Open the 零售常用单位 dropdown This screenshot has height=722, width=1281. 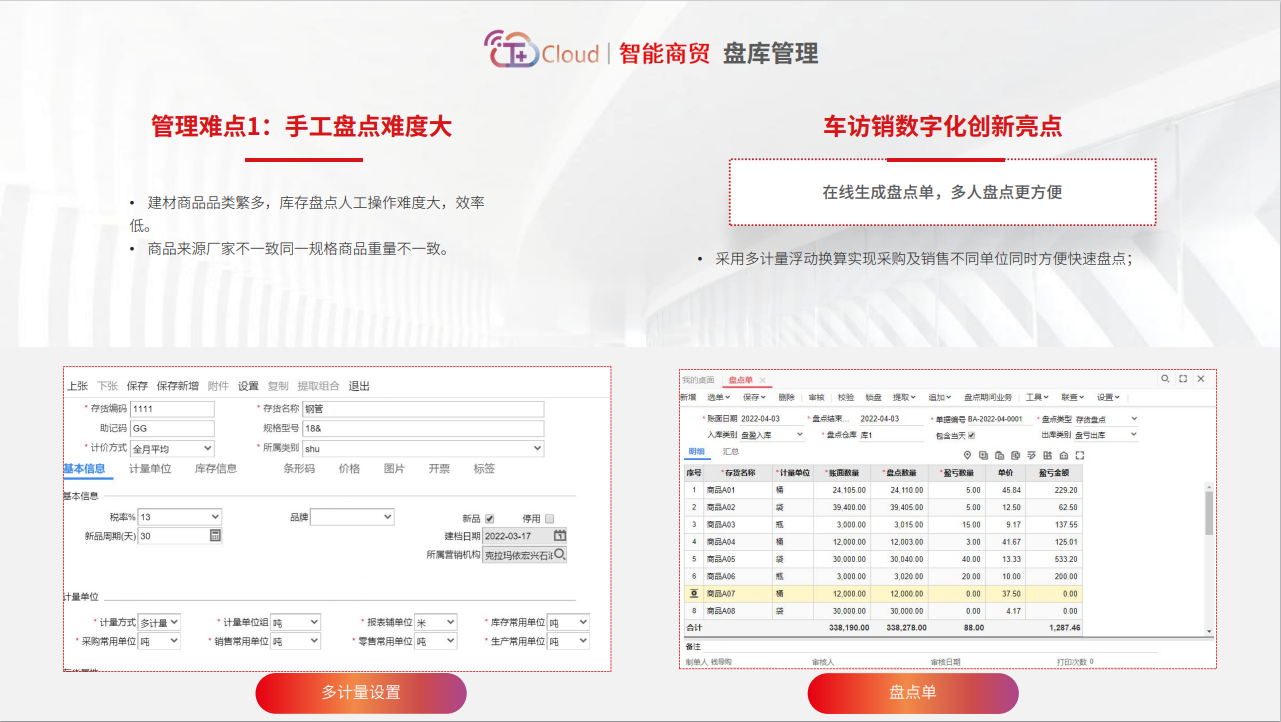tap(436, 641)
